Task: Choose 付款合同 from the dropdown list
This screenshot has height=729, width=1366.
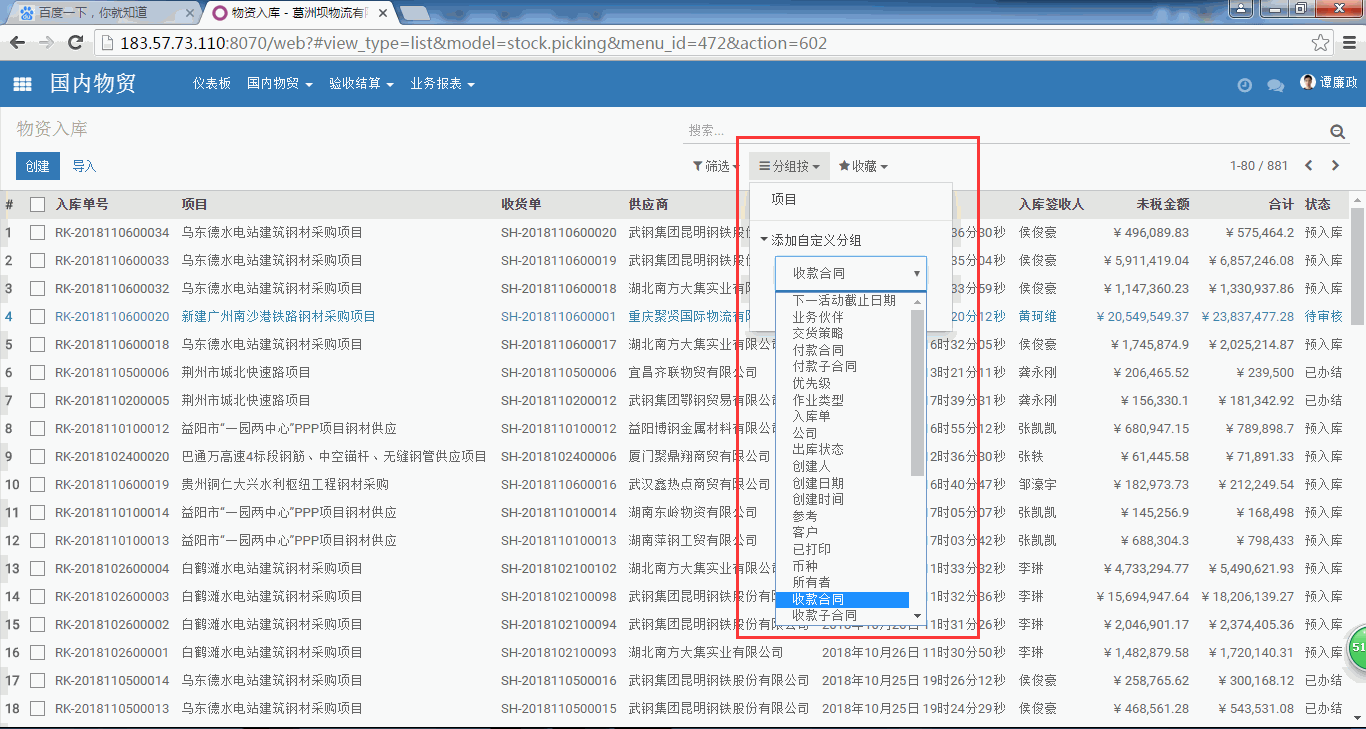Action: (x=818, y=350)
